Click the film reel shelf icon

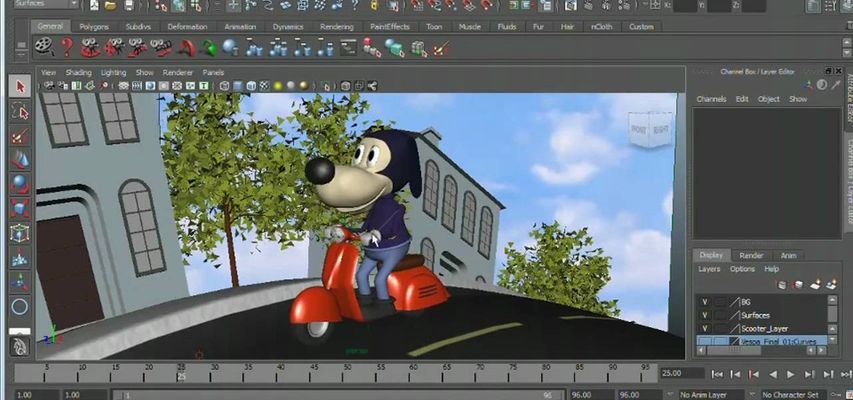click(43, 46)
